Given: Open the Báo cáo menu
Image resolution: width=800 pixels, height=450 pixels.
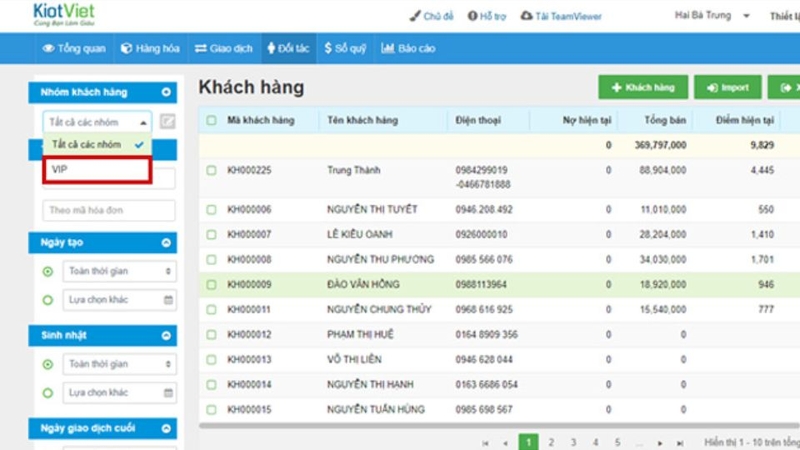Looking at the screenshot, I should (x=408, y=48).
